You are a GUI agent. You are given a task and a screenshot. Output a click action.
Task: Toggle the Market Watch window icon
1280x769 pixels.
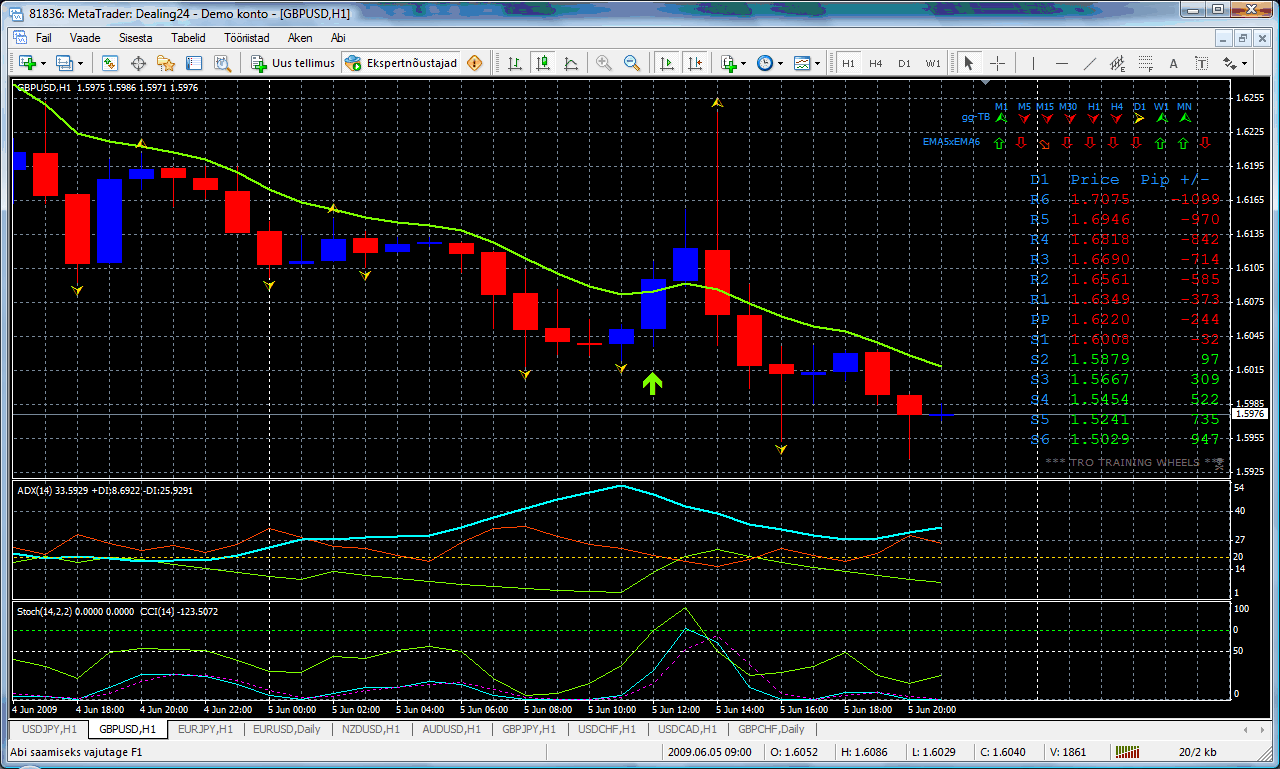point(110,63)
